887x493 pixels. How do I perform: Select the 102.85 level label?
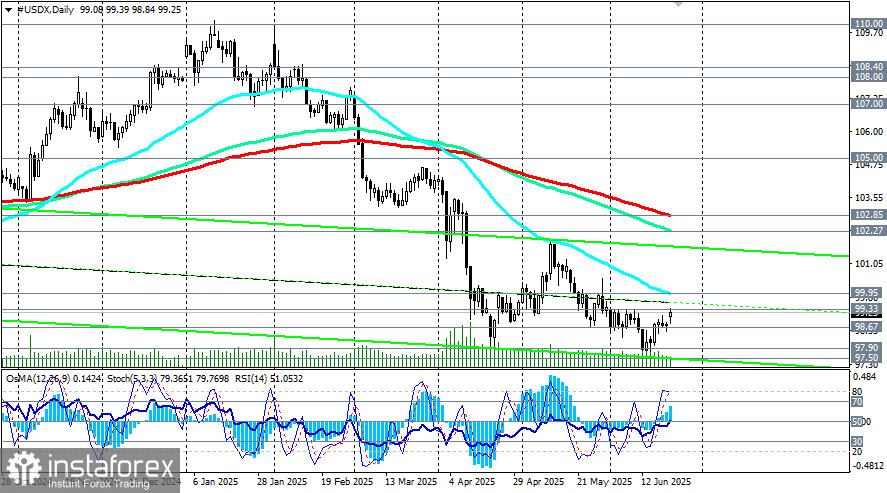pos(868,215)
